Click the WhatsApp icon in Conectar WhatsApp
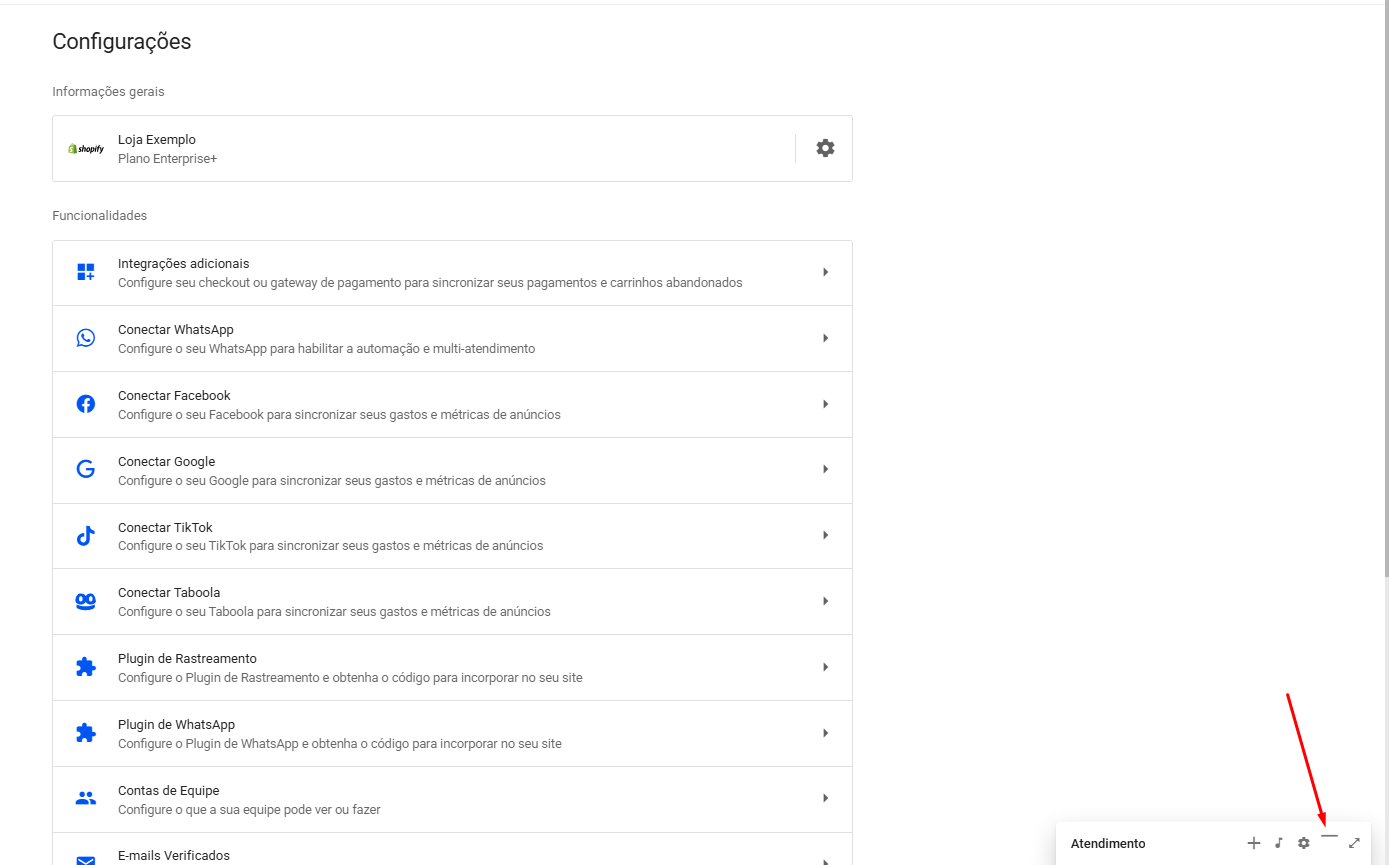 pos(86,338)
